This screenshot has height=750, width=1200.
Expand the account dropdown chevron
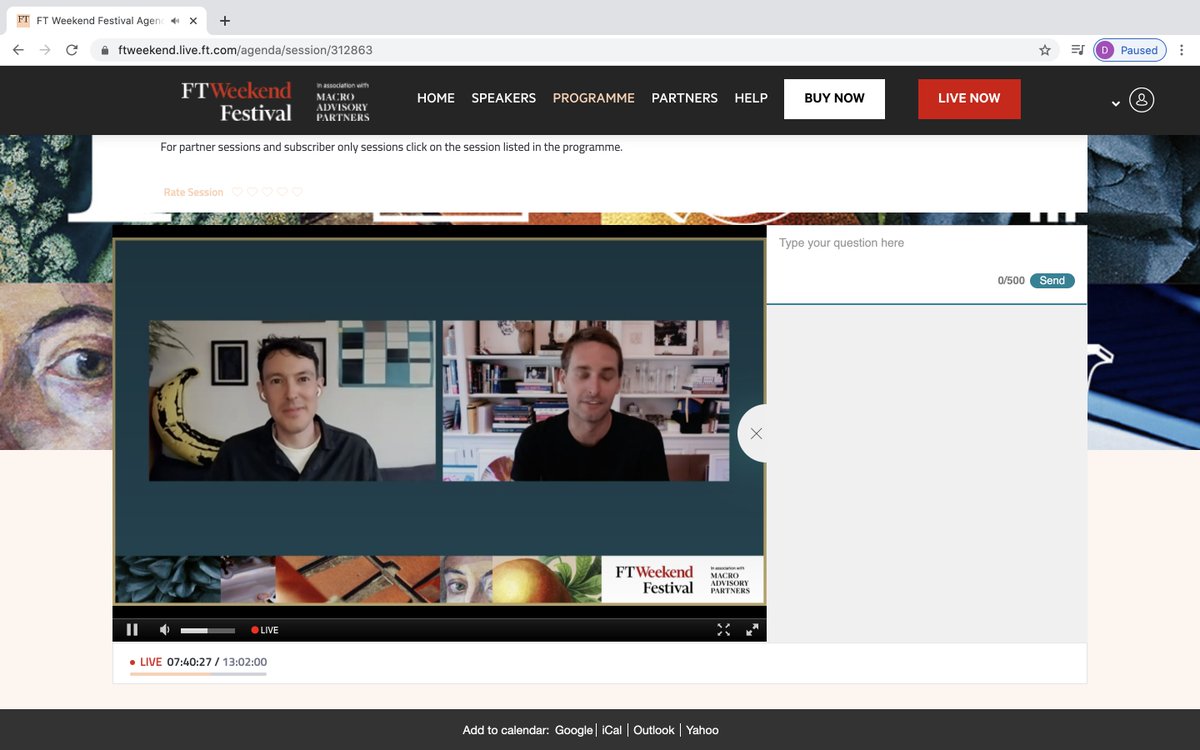1116,103
